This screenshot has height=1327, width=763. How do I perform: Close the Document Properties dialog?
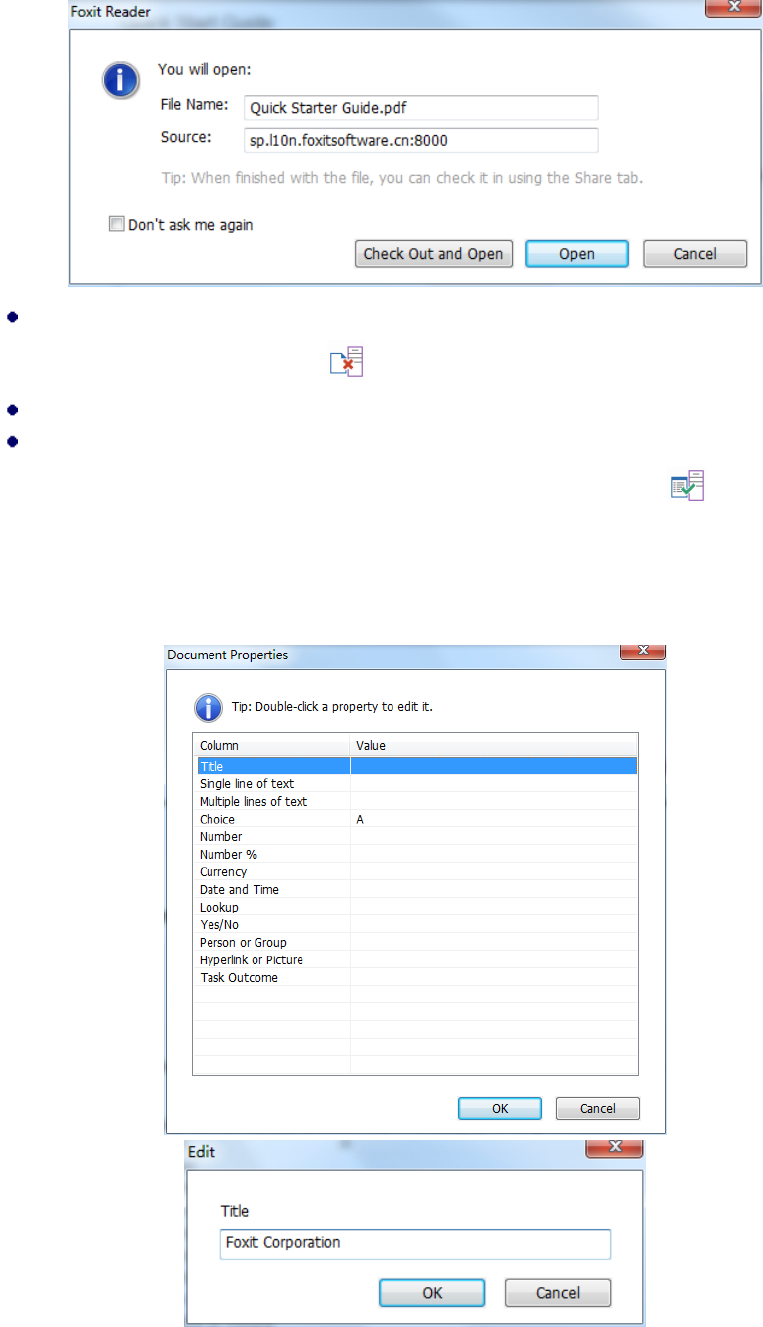[x=643, y=651]
